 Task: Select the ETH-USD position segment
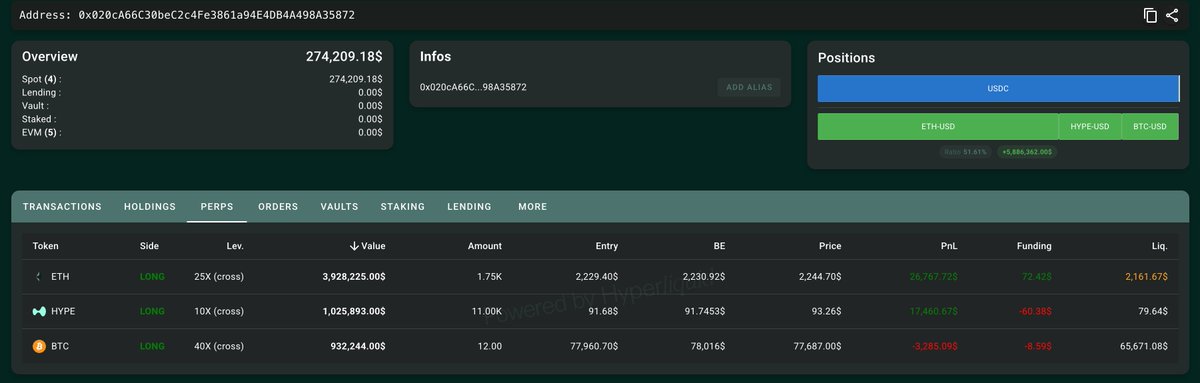tap(938, 127)
